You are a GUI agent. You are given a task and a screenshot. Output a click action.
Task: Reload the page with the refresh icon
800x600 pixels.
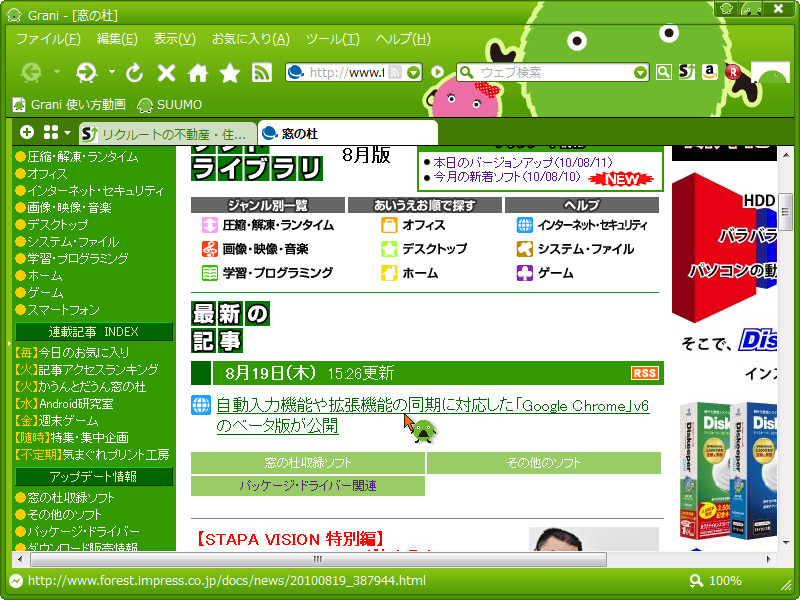click(x=135, y=73)
